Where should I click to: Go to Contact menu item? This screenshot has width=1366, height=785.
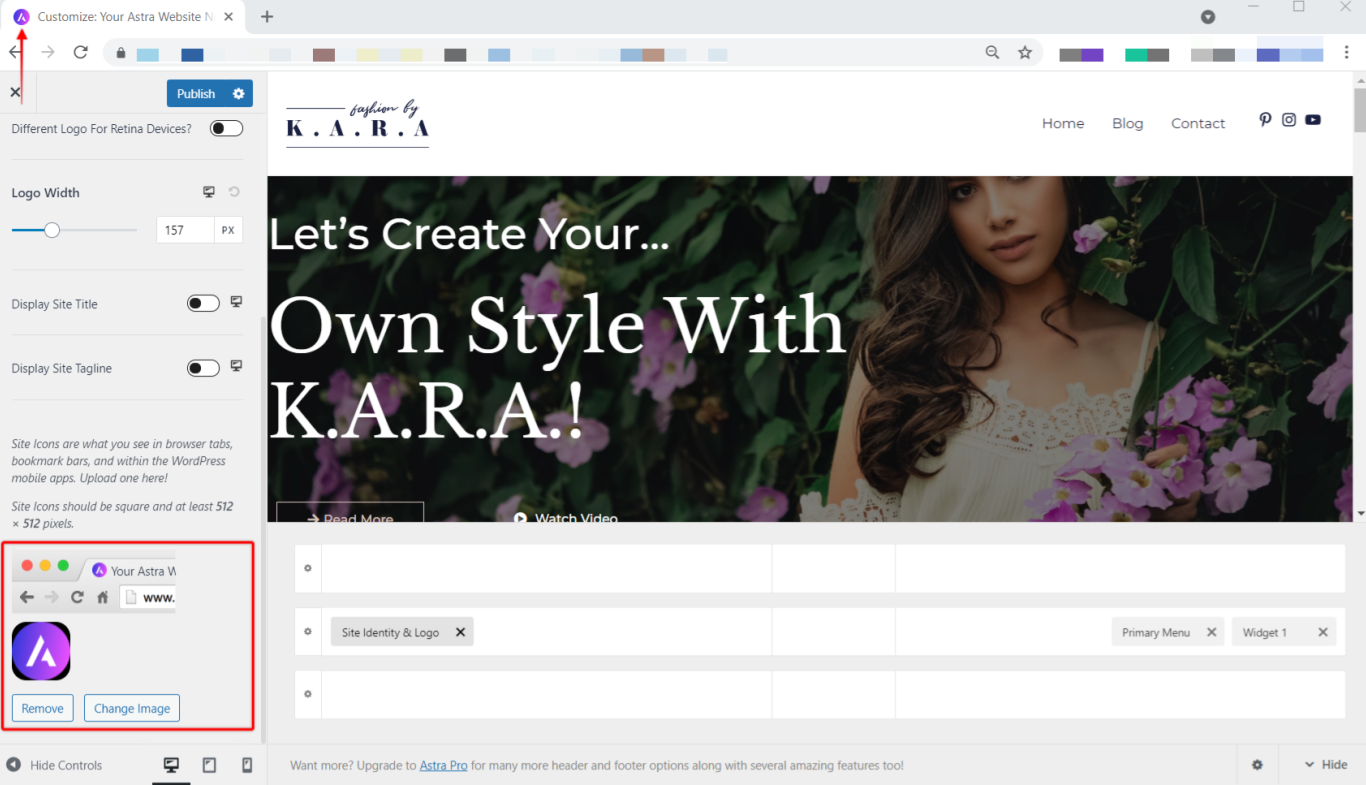pos(1197,123)
